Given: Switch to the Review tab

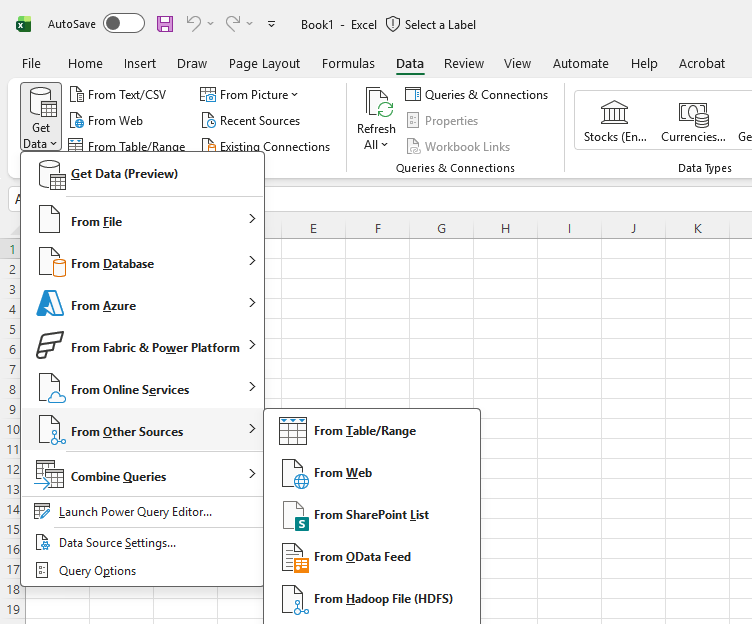Looking at the screenshot, I should pyautogui.click(x=464, y=63).
